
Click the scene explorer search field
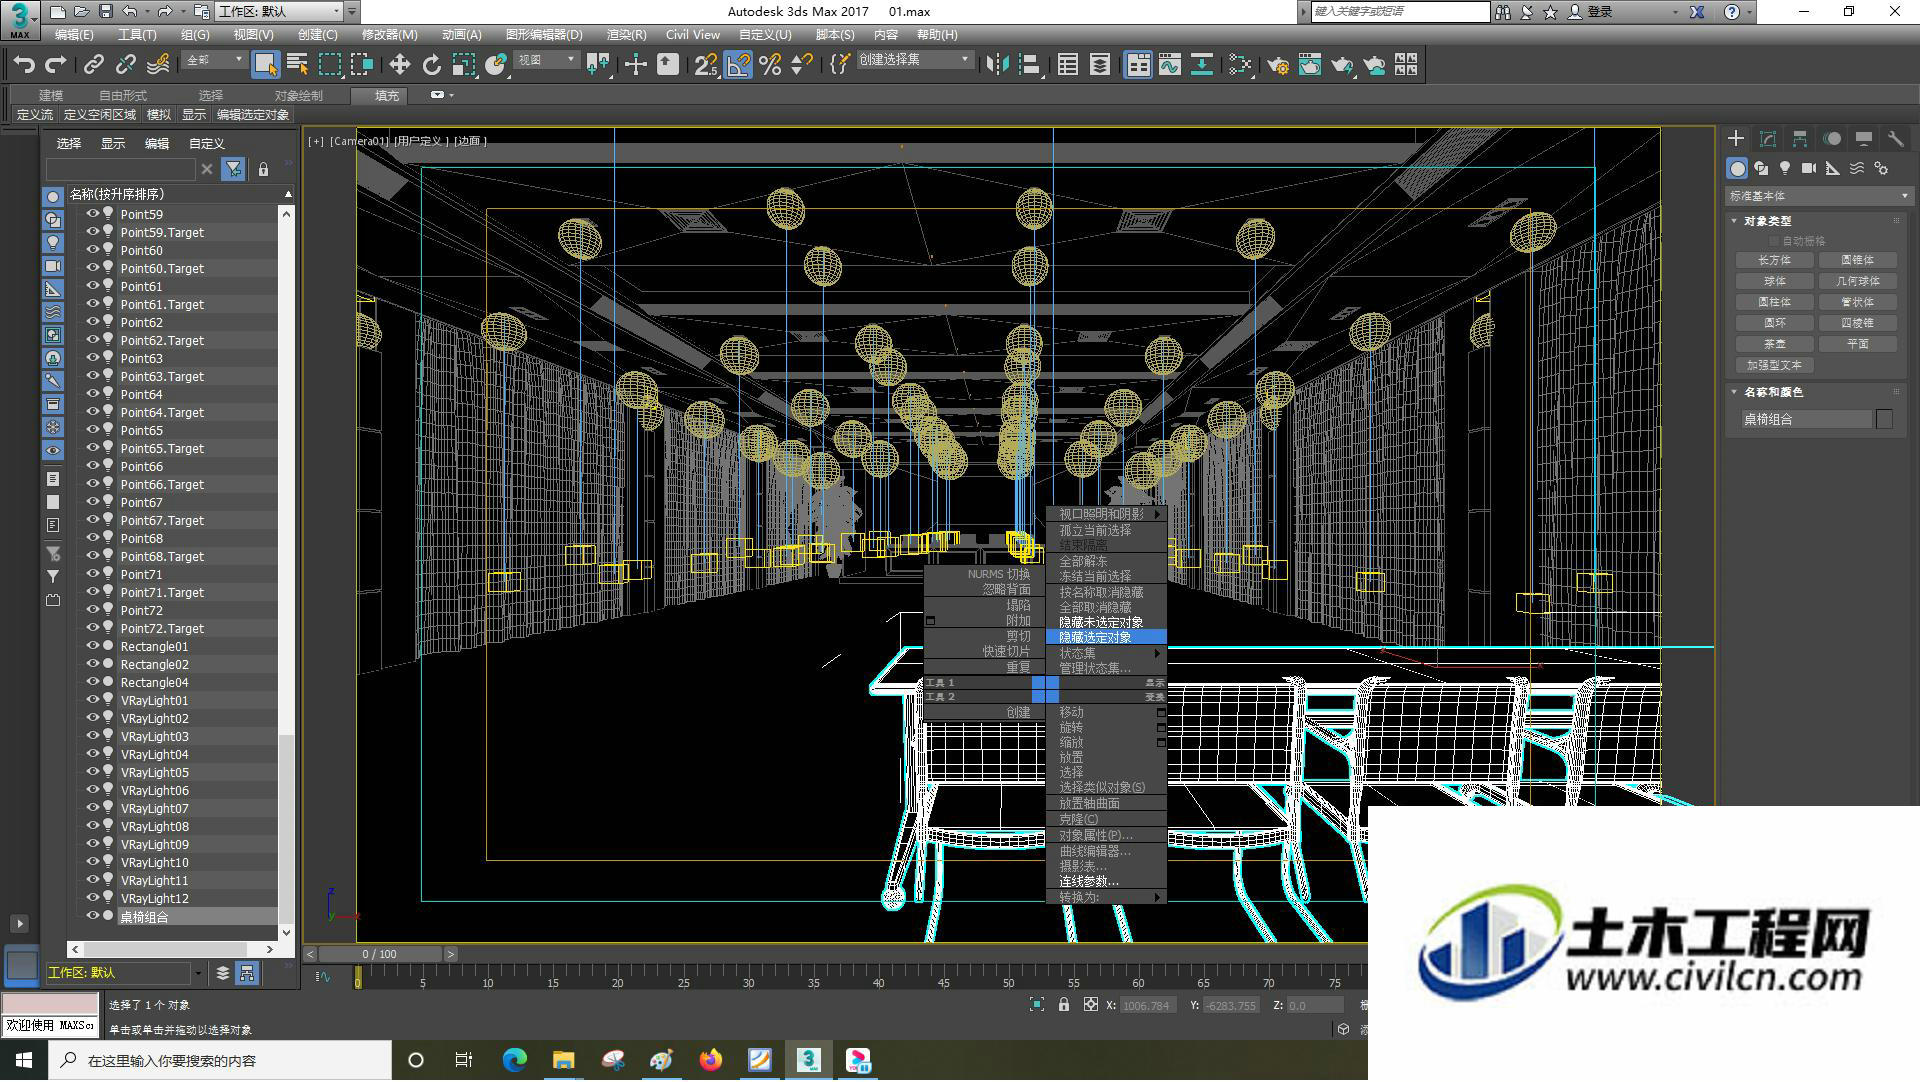pyautogui.click(x=121, y=169)
